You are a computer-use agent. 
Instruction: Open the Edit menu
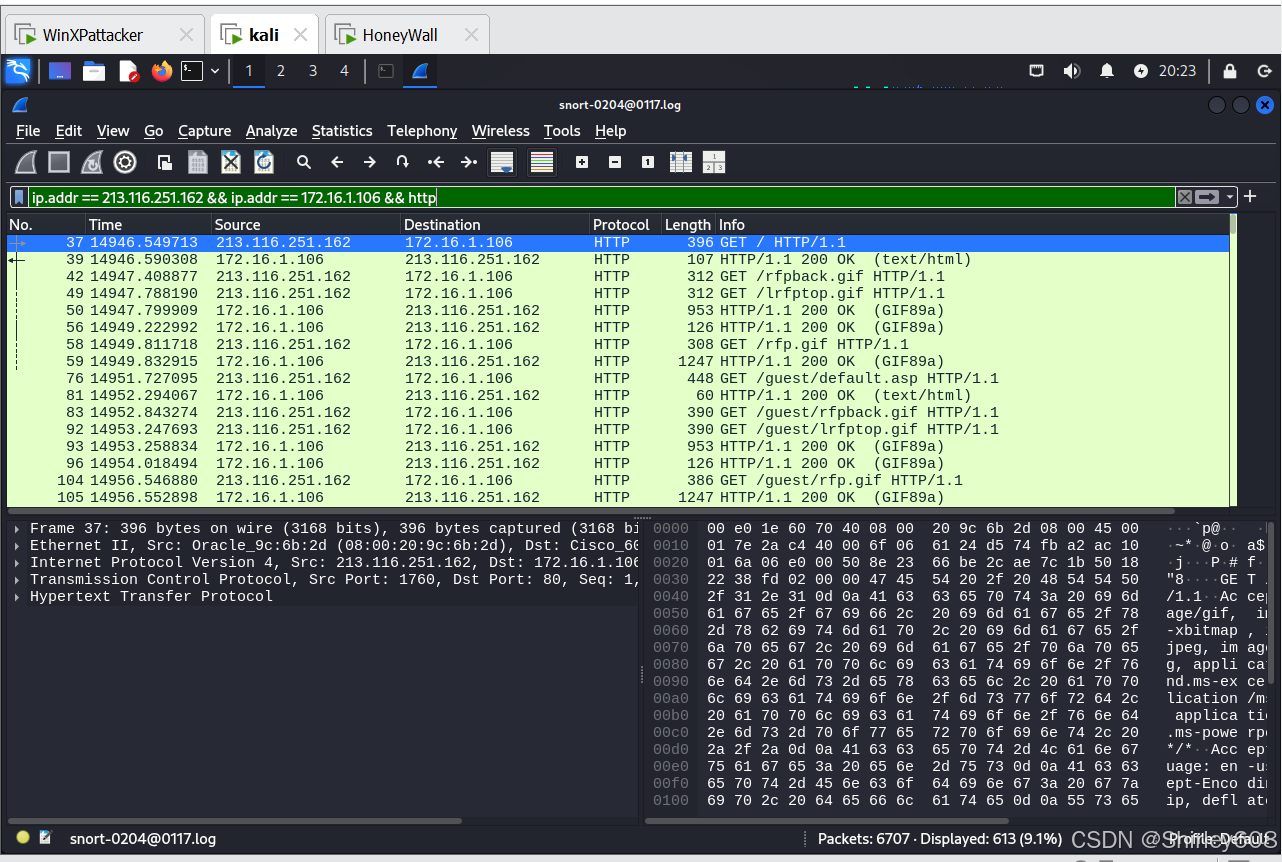tap(69, 131)
